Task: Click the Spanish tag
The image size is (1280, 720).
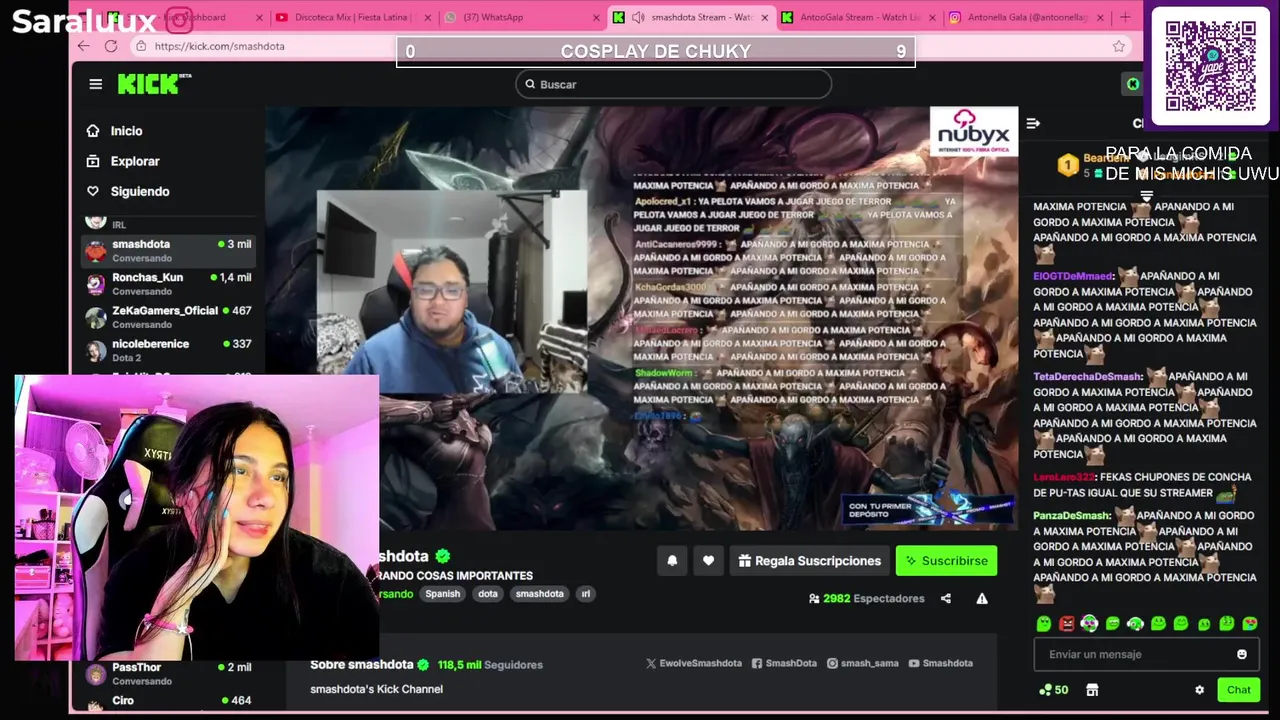Action: pyautogui.click(x=442, y=594)
